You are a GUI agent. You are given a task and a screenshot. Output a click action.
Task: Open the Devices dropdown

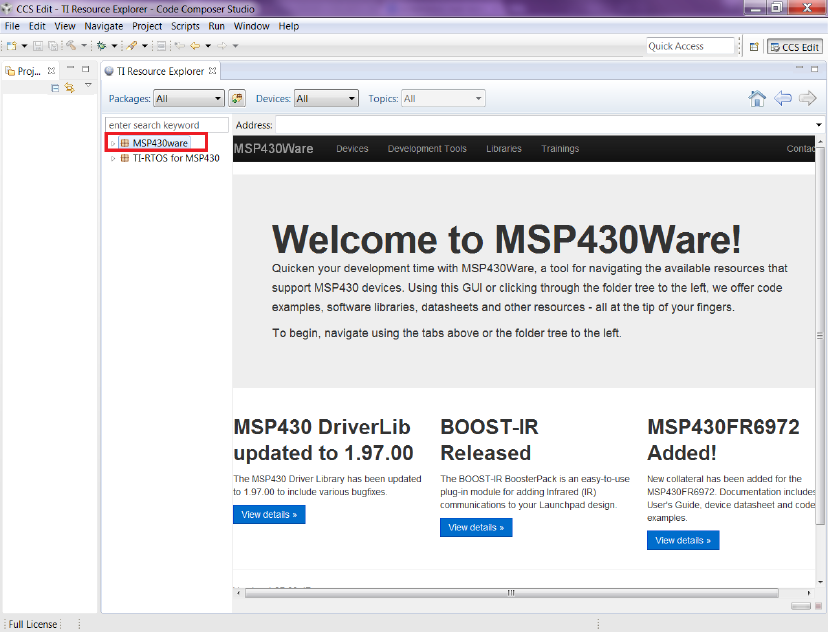click(326, 98)
